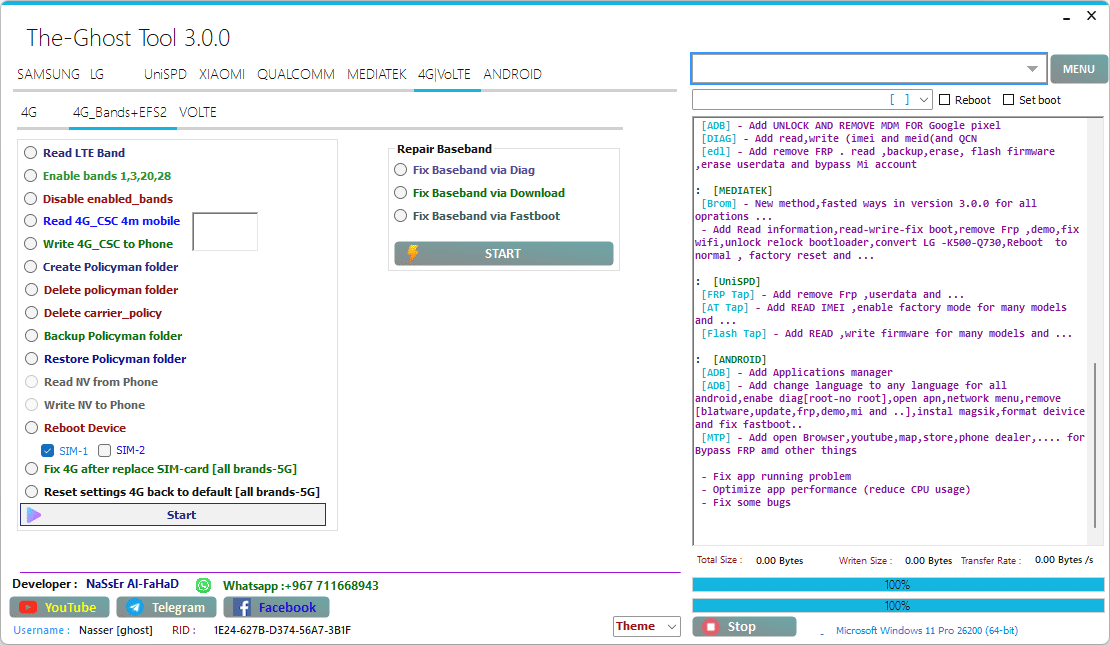This screenshot has width=1110, height=645.
Task: Select Enable bands 1,3,20,28 option
Action: 30,176
